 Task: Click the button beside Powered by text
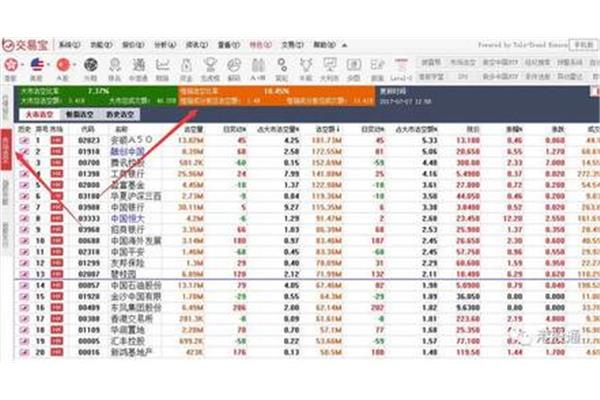tap(583, 45)
